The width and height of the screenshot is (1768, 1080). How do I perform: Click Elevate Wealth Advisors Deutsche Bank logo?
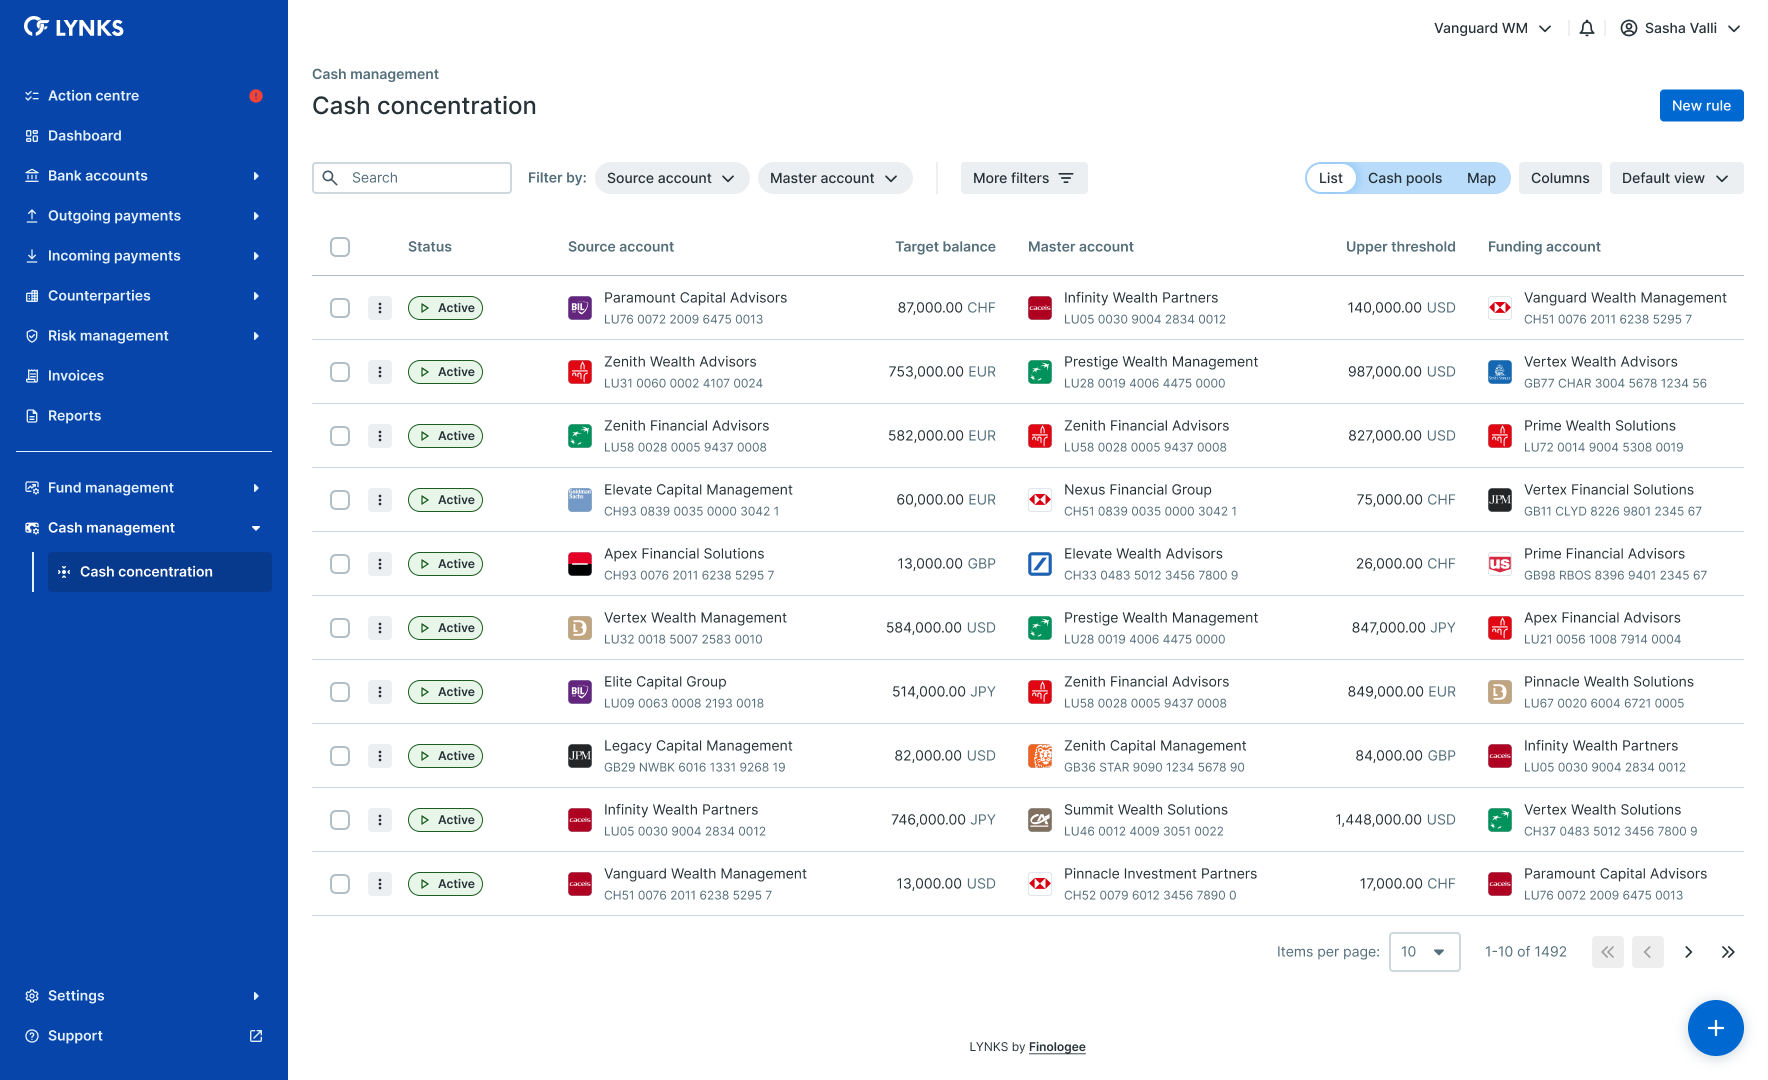(x=1040, y=564)
